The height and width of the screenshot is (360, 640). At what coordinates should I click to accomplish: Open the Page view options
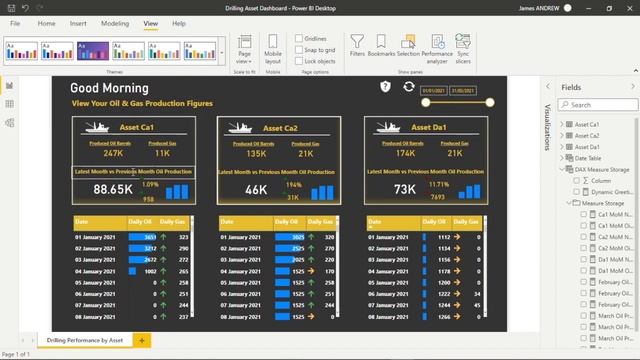pos(244,49)
